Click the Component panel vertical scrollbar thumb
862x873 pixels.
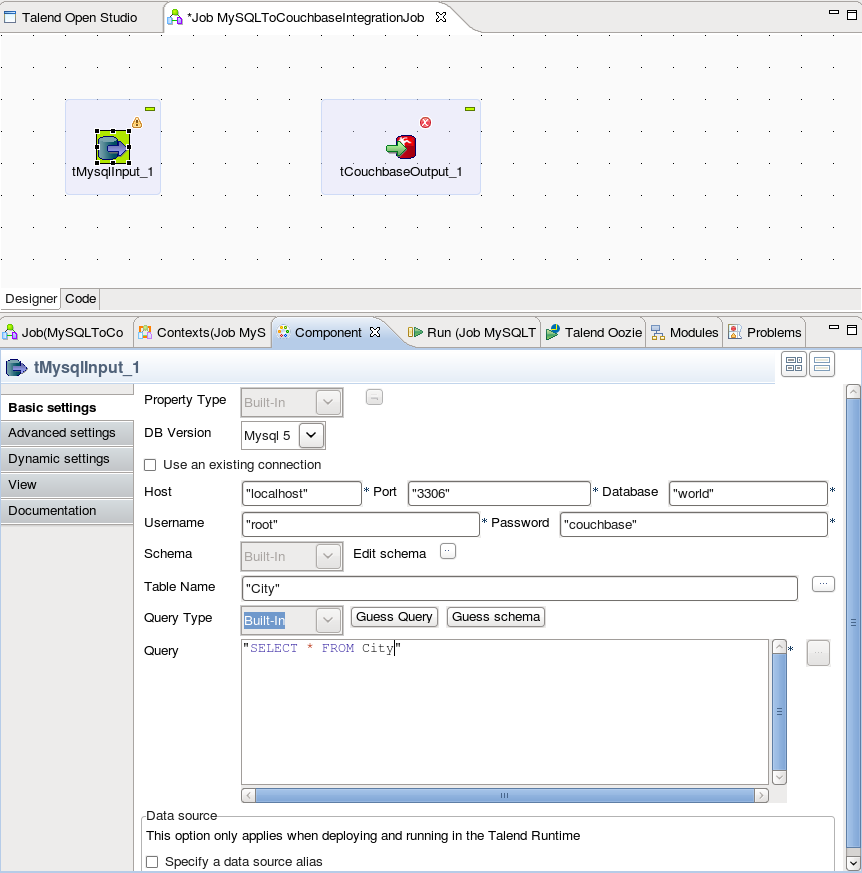[x=853, y=623]
